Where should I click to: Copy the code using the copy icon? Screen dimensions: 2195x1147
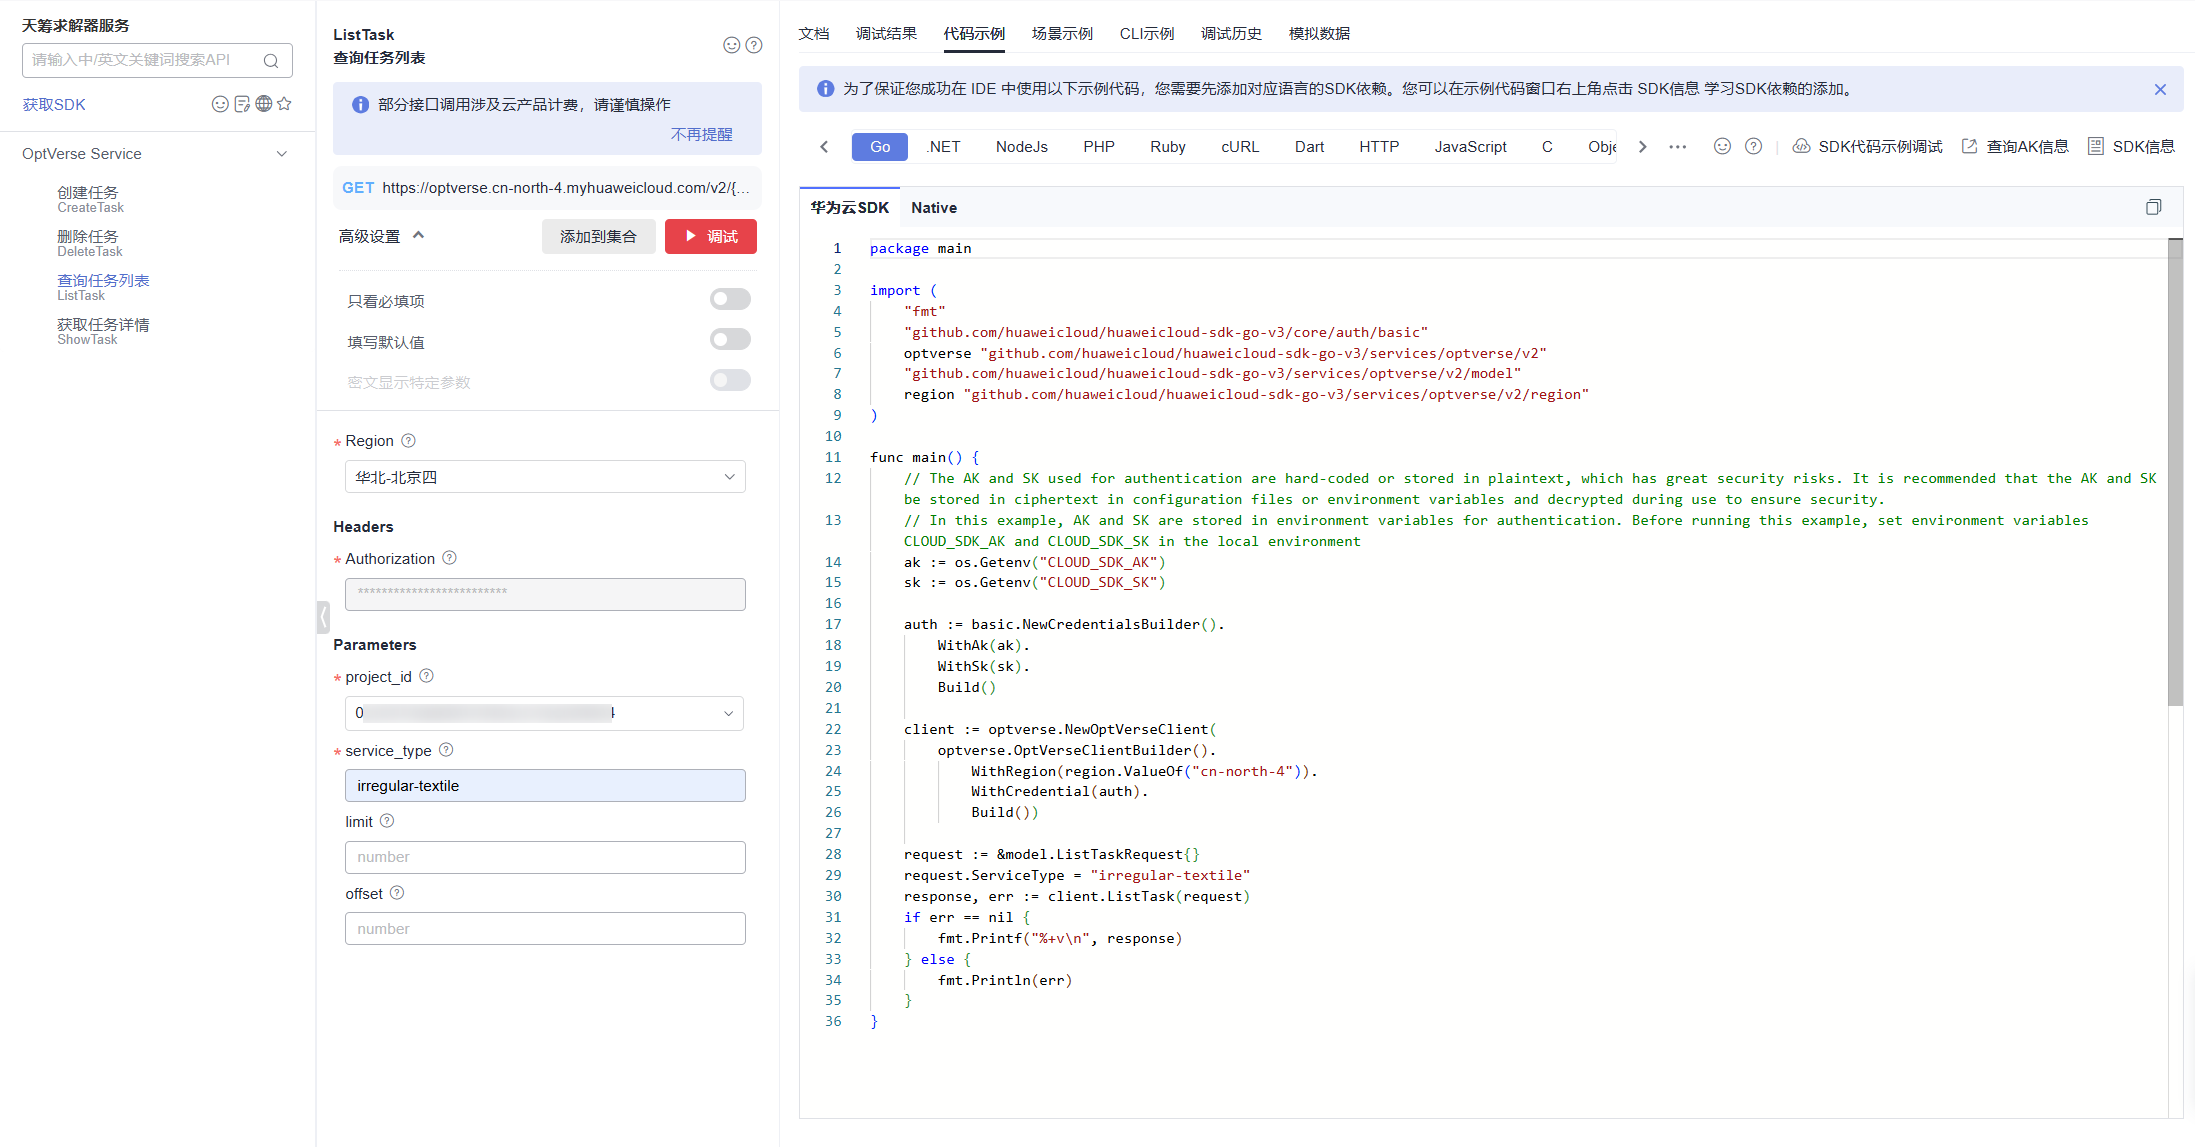click(2153, 207)
